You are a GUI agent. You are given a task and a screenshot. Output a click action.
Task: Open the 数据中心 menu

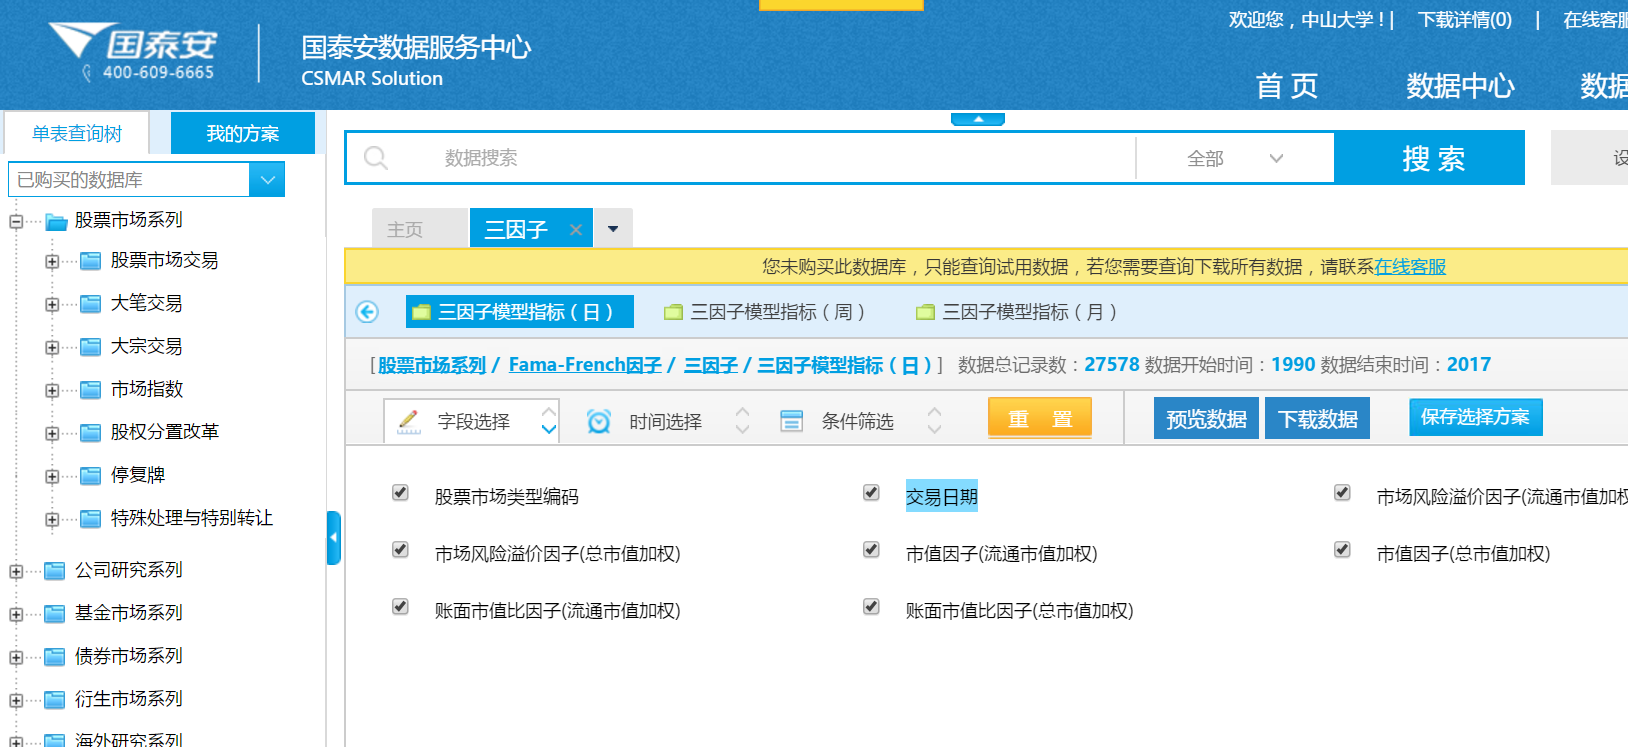coord(1460,86)
